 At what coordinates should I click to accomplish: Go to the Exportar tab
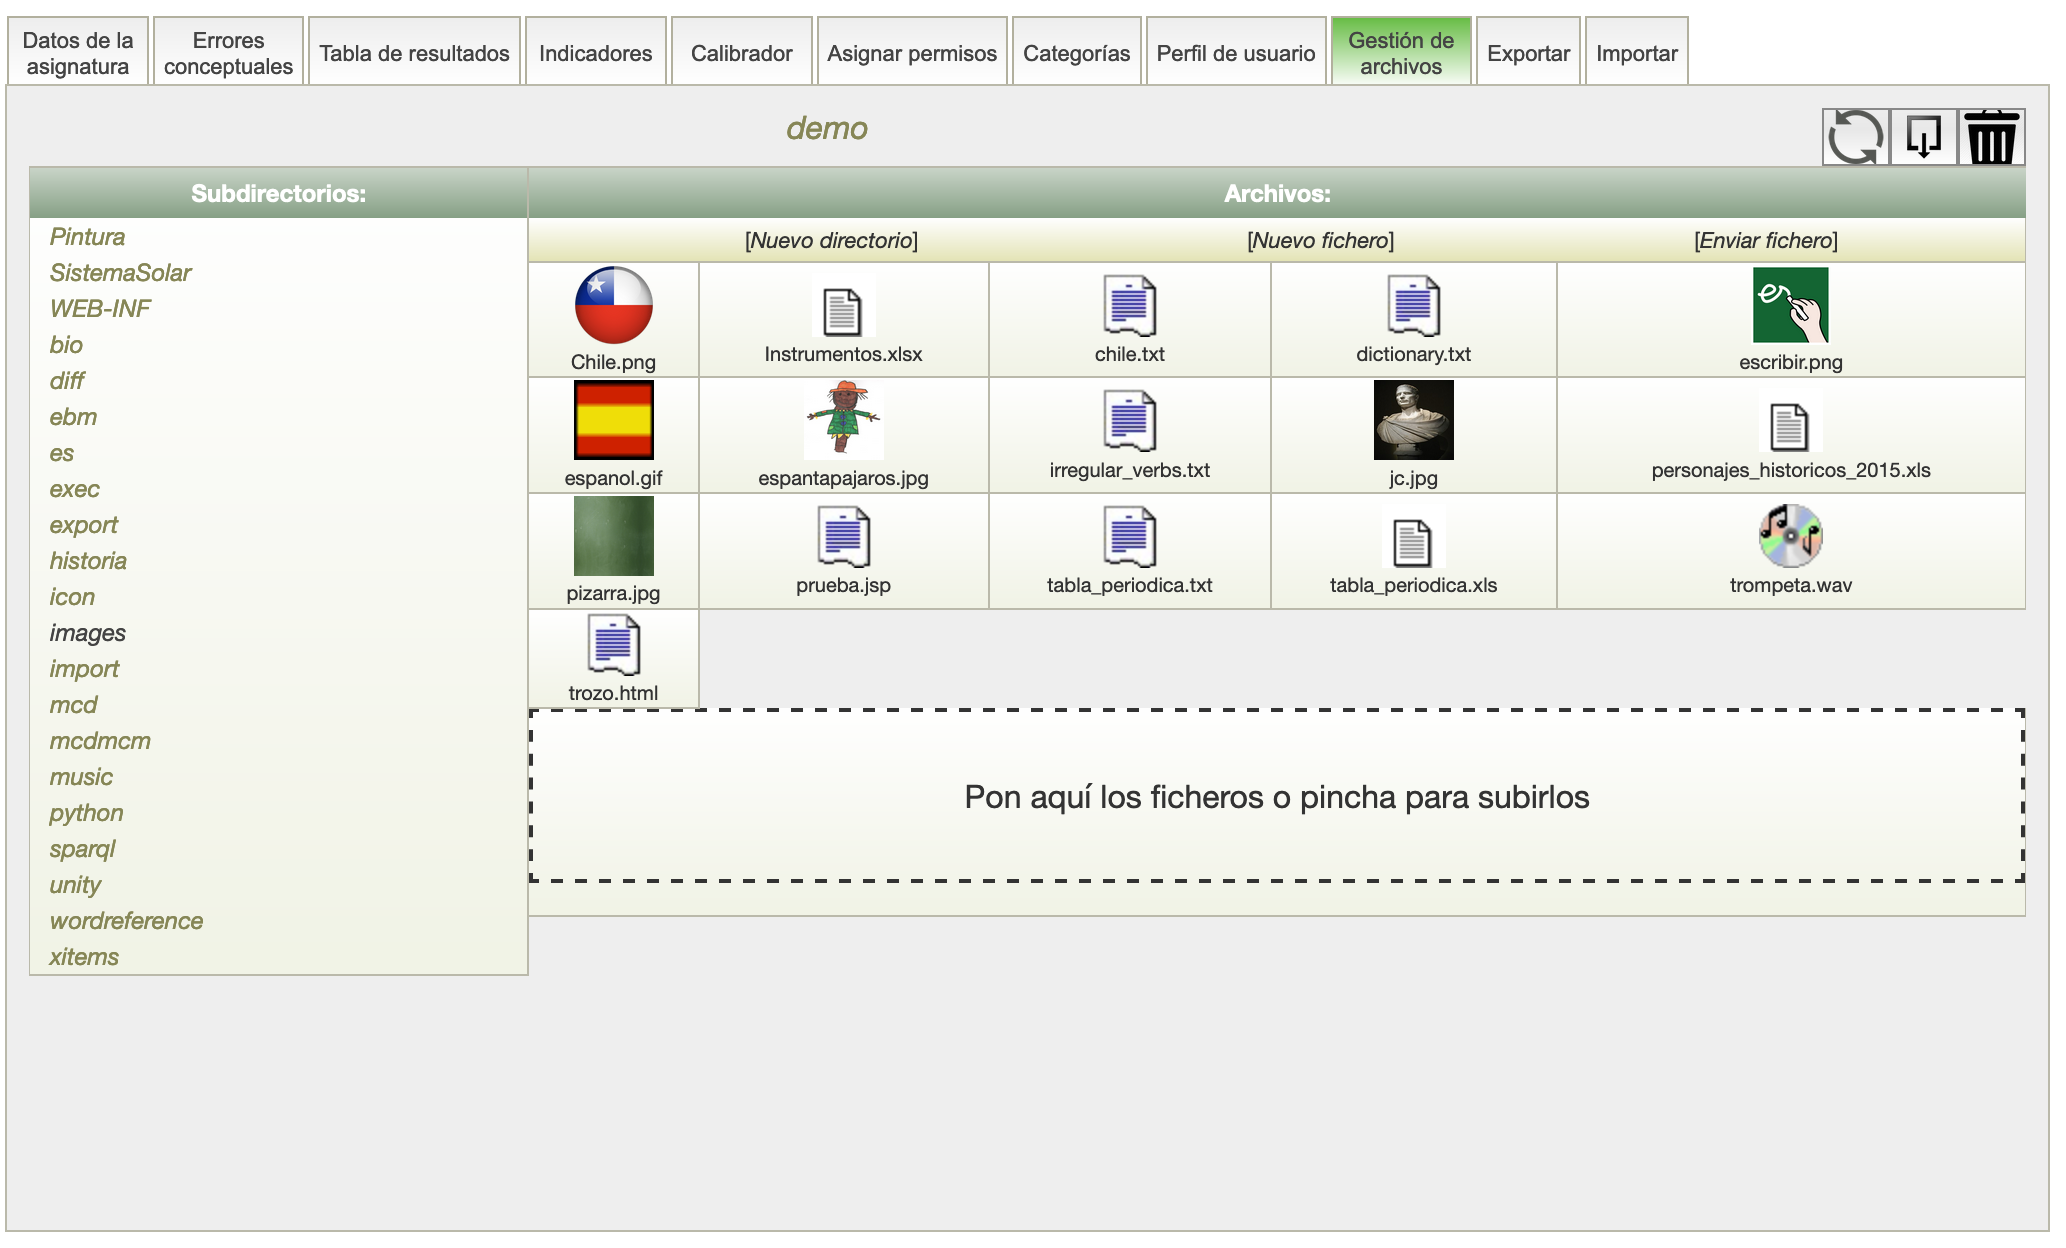pyautogui.click(x=1527, y=53)
